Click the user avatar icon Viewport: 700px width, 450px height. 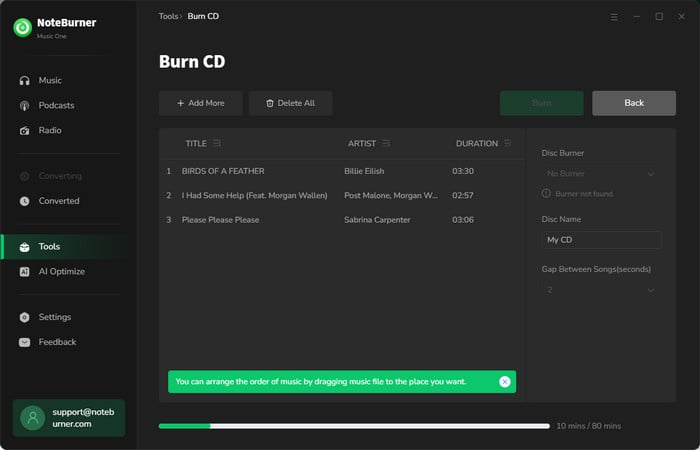33,418
